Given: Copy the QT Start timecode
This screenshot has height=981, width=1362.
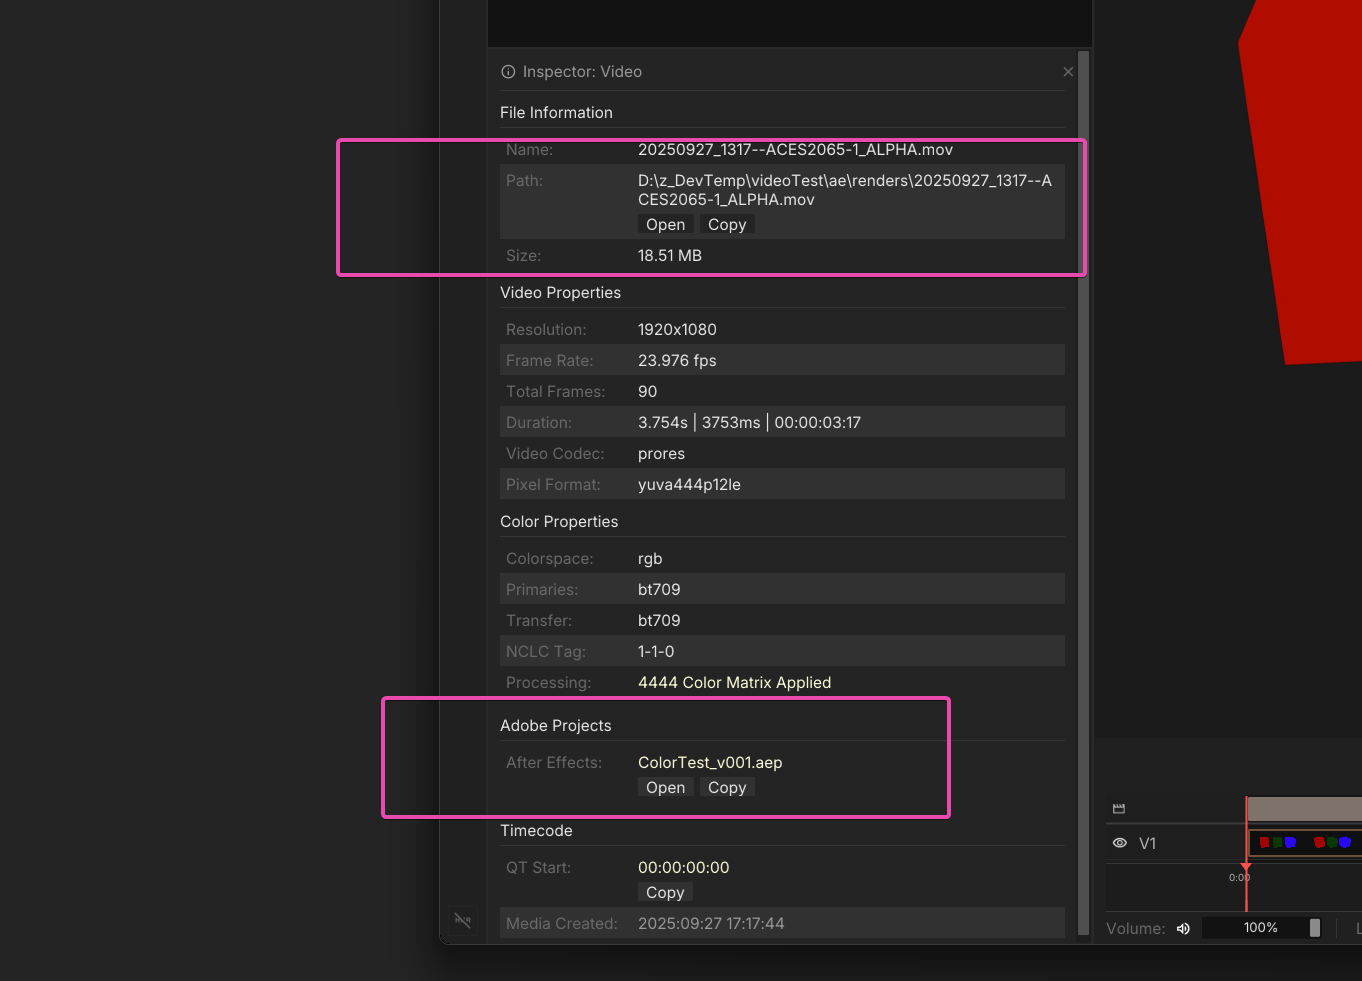Looking at the screenshot, I should [x=665, y=893].
